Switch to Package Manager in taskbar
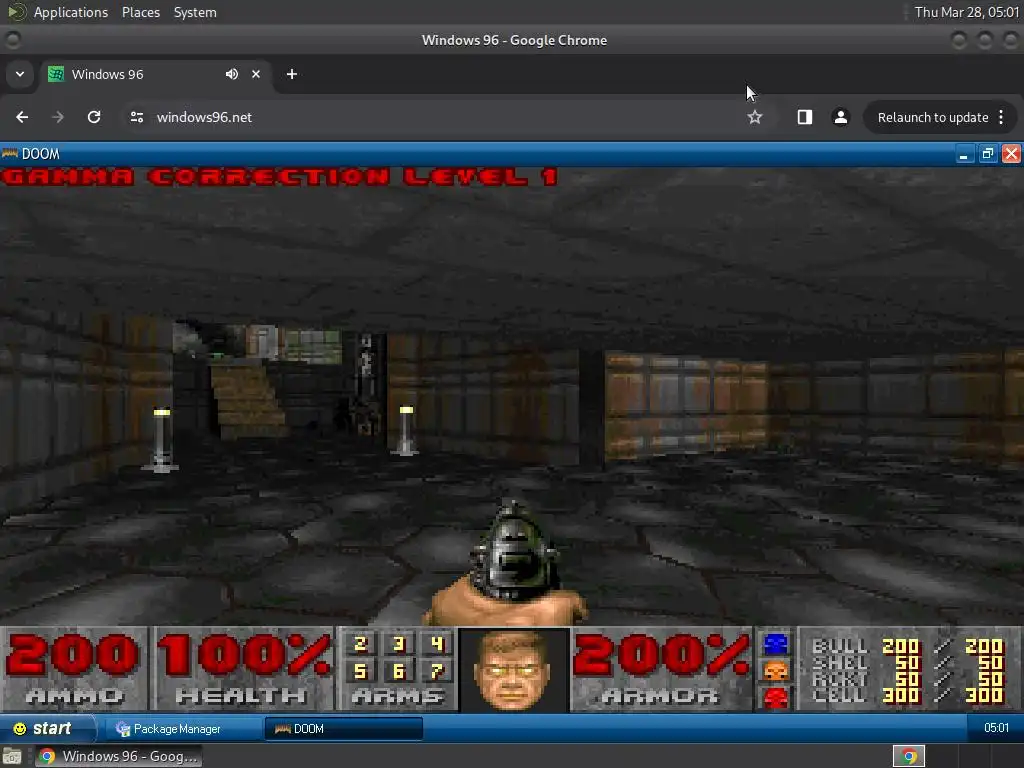The height and width of the screenshot is (768, 1024). [183, 728]
